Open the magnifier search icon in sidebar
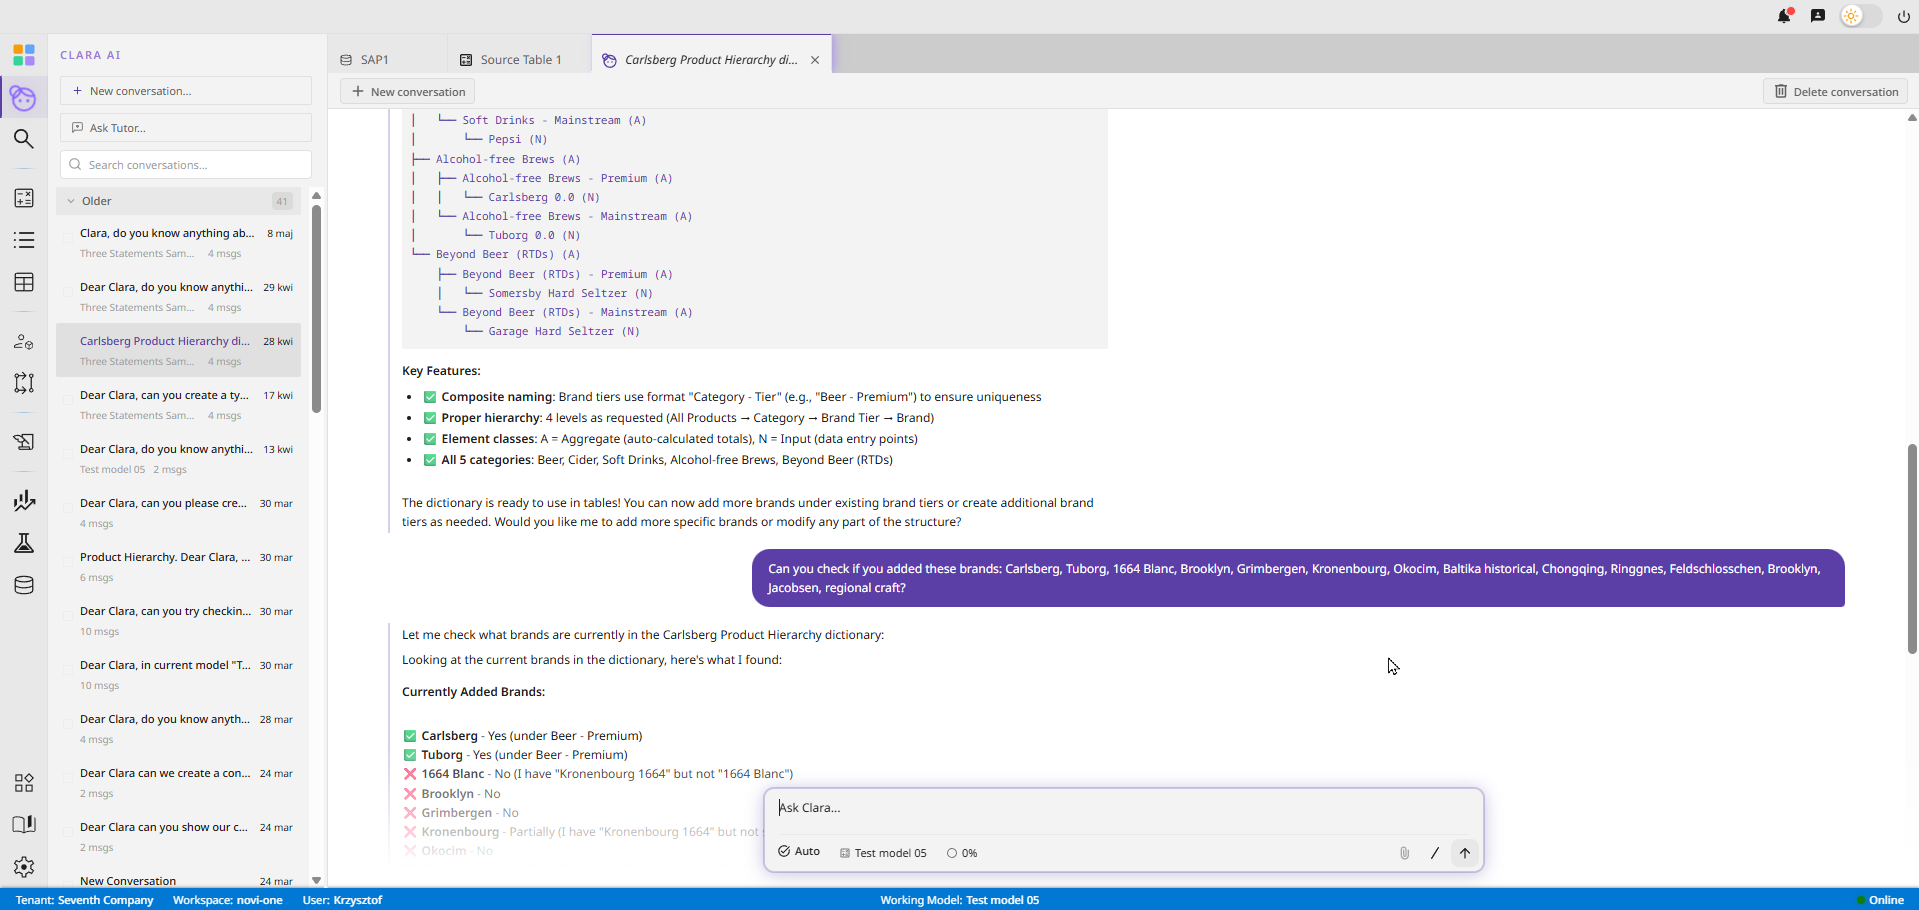The height and width of the screenshot is (910, 1919). (x=24, y=139)
